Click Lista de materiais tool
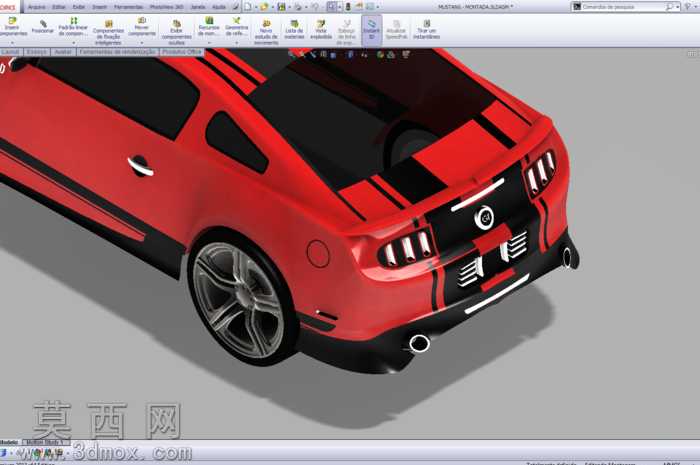This screenshot has height=465, width=700. pyautogui.click(x=294, y=29)
